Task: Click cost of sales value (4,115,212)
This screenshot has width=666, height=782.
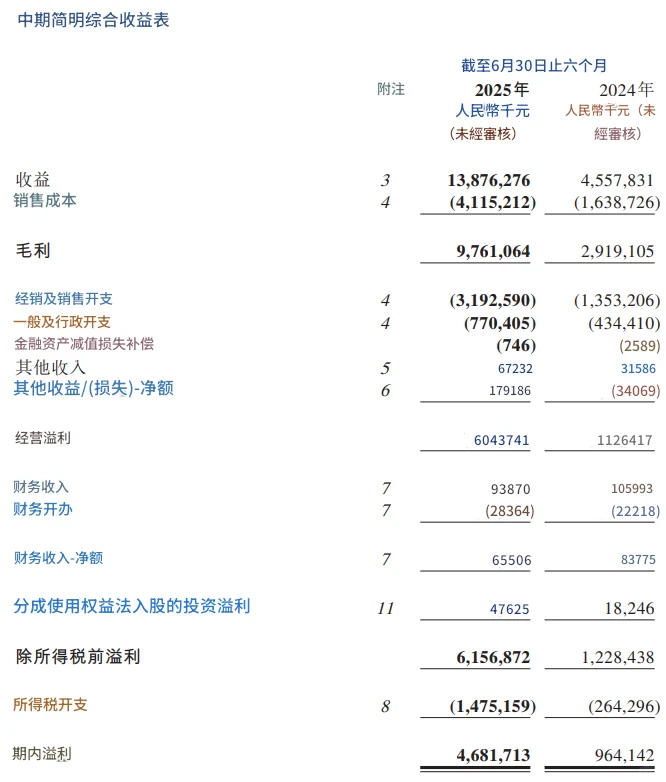Action: (492, 202)
